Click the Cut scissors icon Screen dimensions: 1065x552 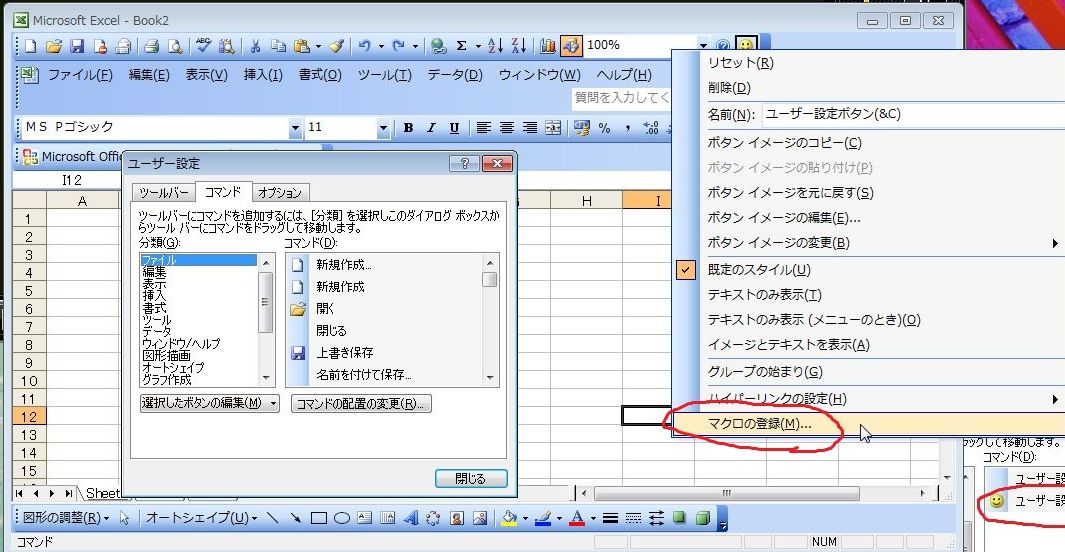click(x=255, y=46)
